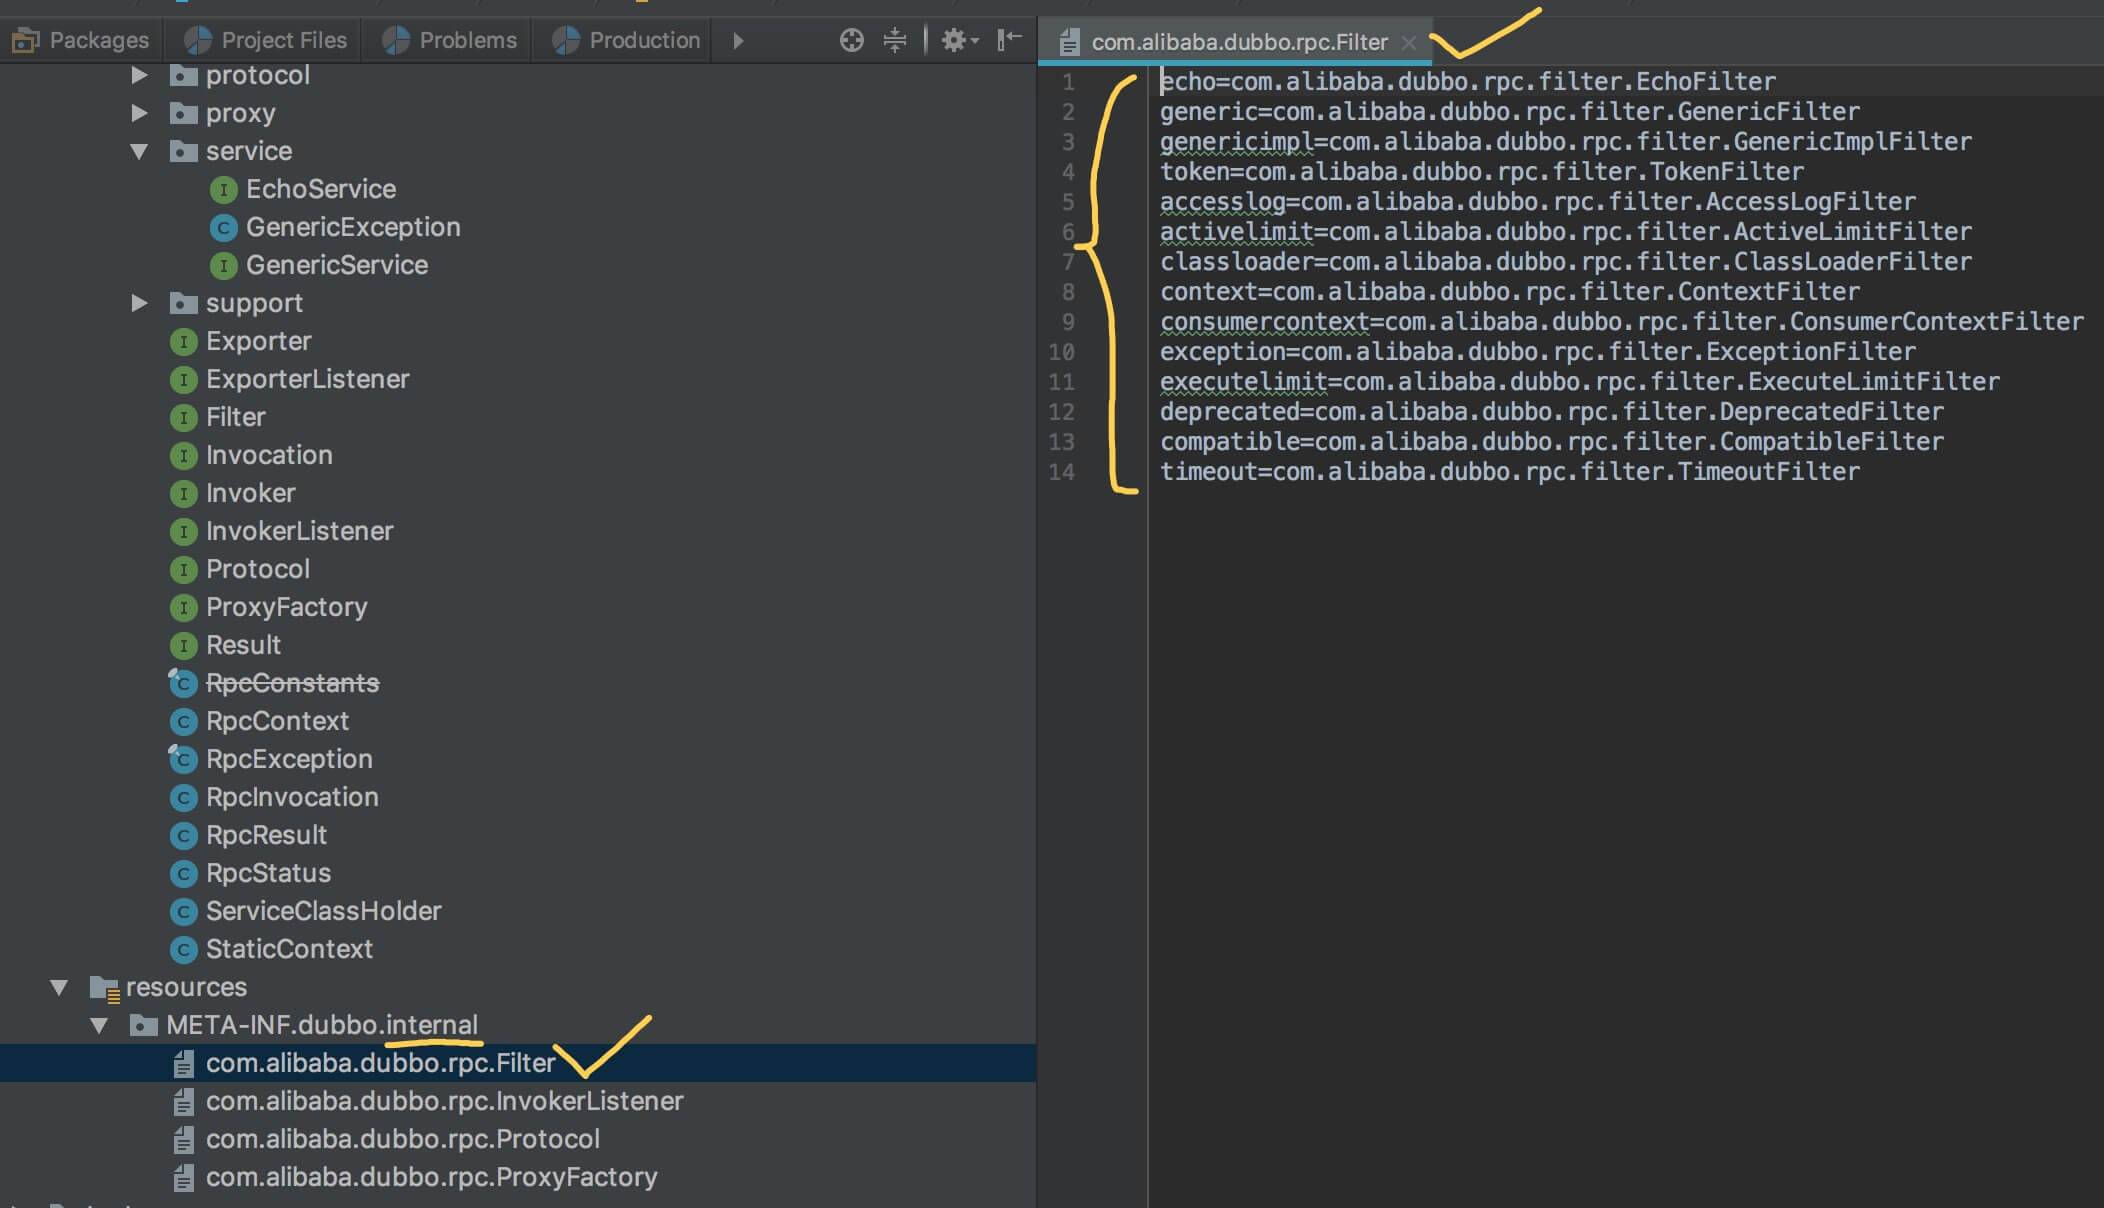Expand the protocol folder
Viewport: 2104px width, 1208px height.
point(139,75)
